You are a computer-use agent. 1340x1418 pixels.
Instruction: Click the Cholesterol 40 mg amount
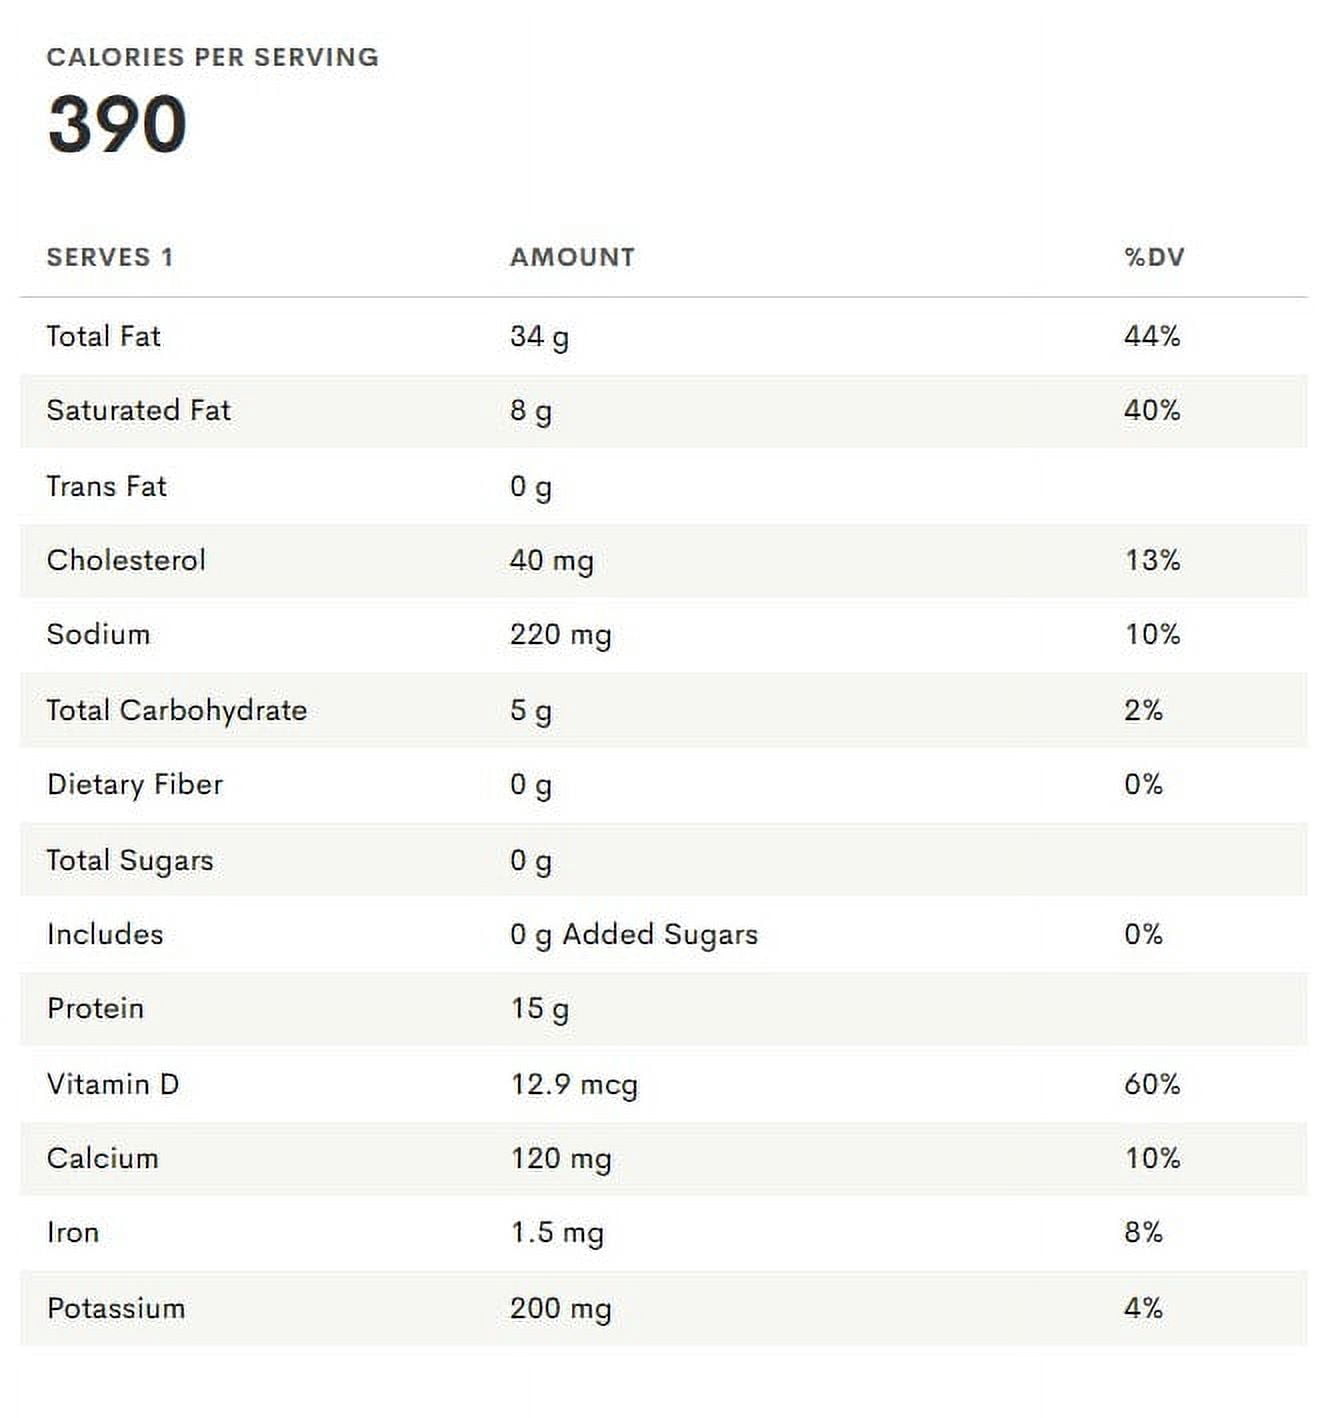pyautogui.click(x=551, y=561)
